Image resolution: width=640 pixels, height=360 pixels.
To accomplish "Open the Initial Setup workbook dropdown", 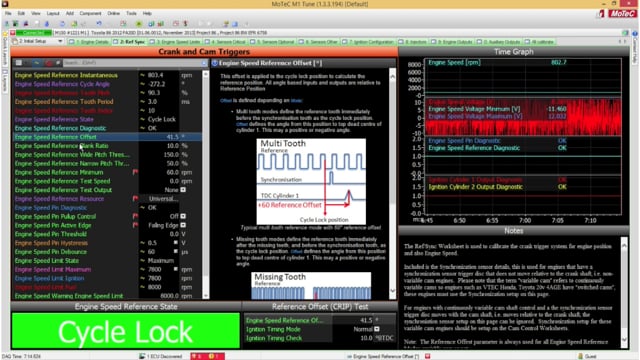I will (60, 42).
